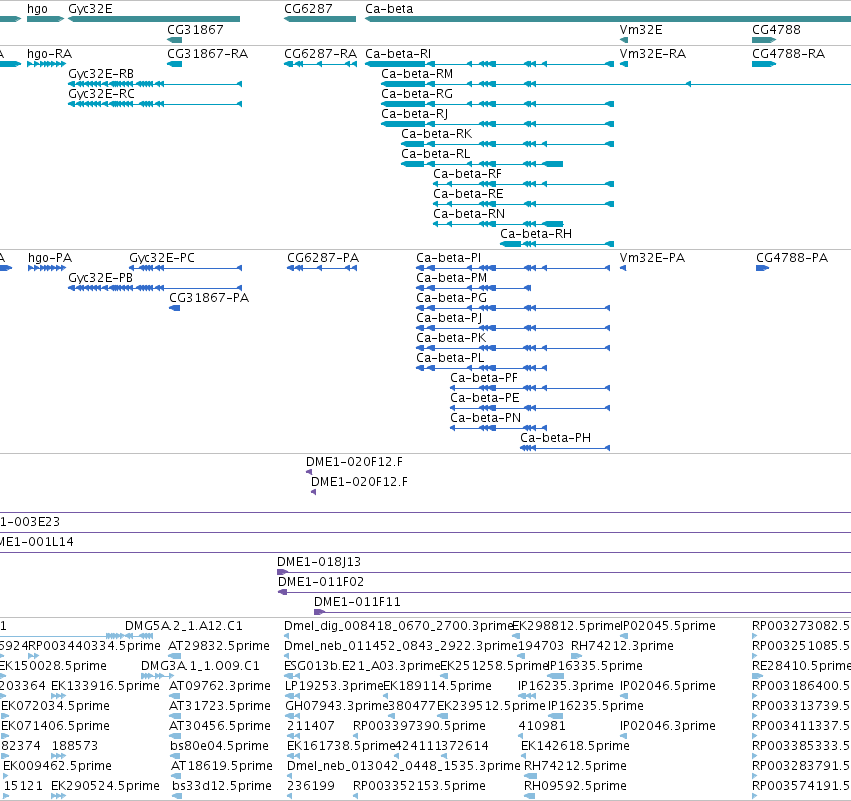Viewport: 851px width, 801px height.
Task: Select the Ca-beta-PG protein label
Action: [x=452, y=298]
